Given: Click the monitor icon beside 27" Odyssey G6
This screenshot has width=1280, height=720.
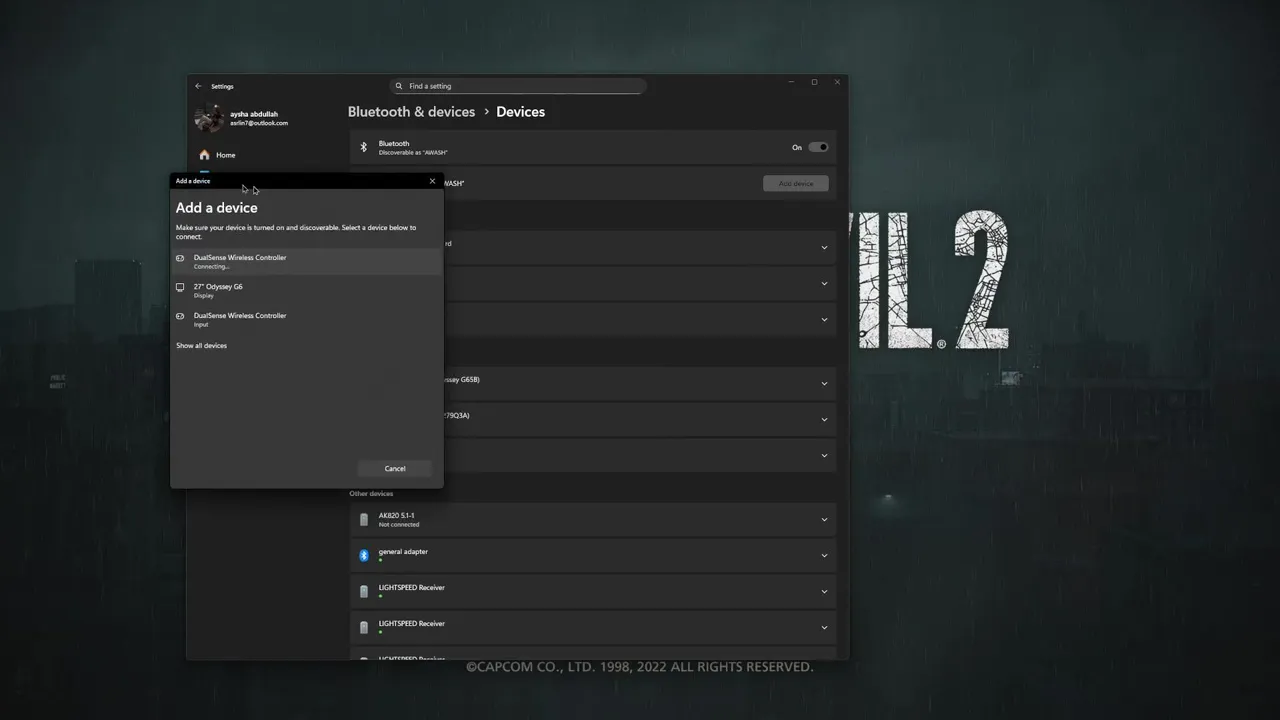Looking at the screenshot, I should point(180,287).
